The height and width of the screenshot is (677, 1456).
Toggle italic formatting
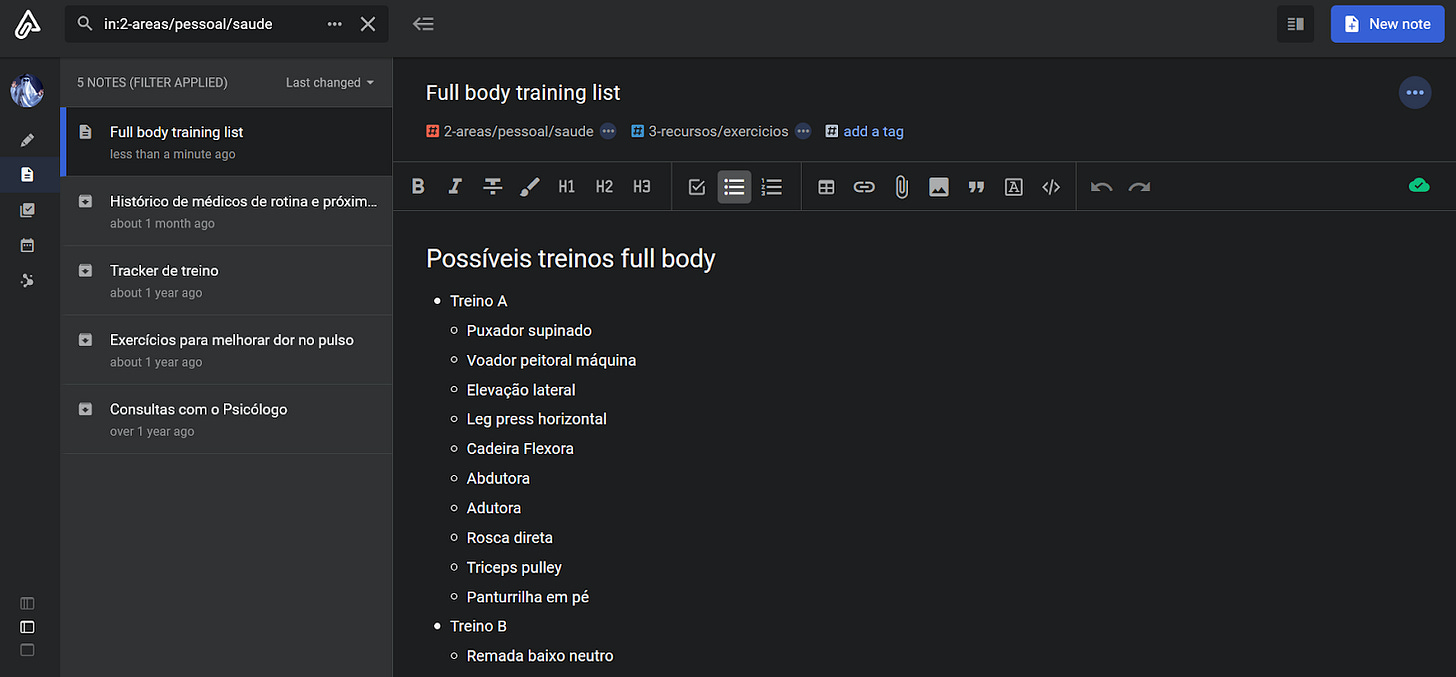pyautogui.click(x=455, y=186)
